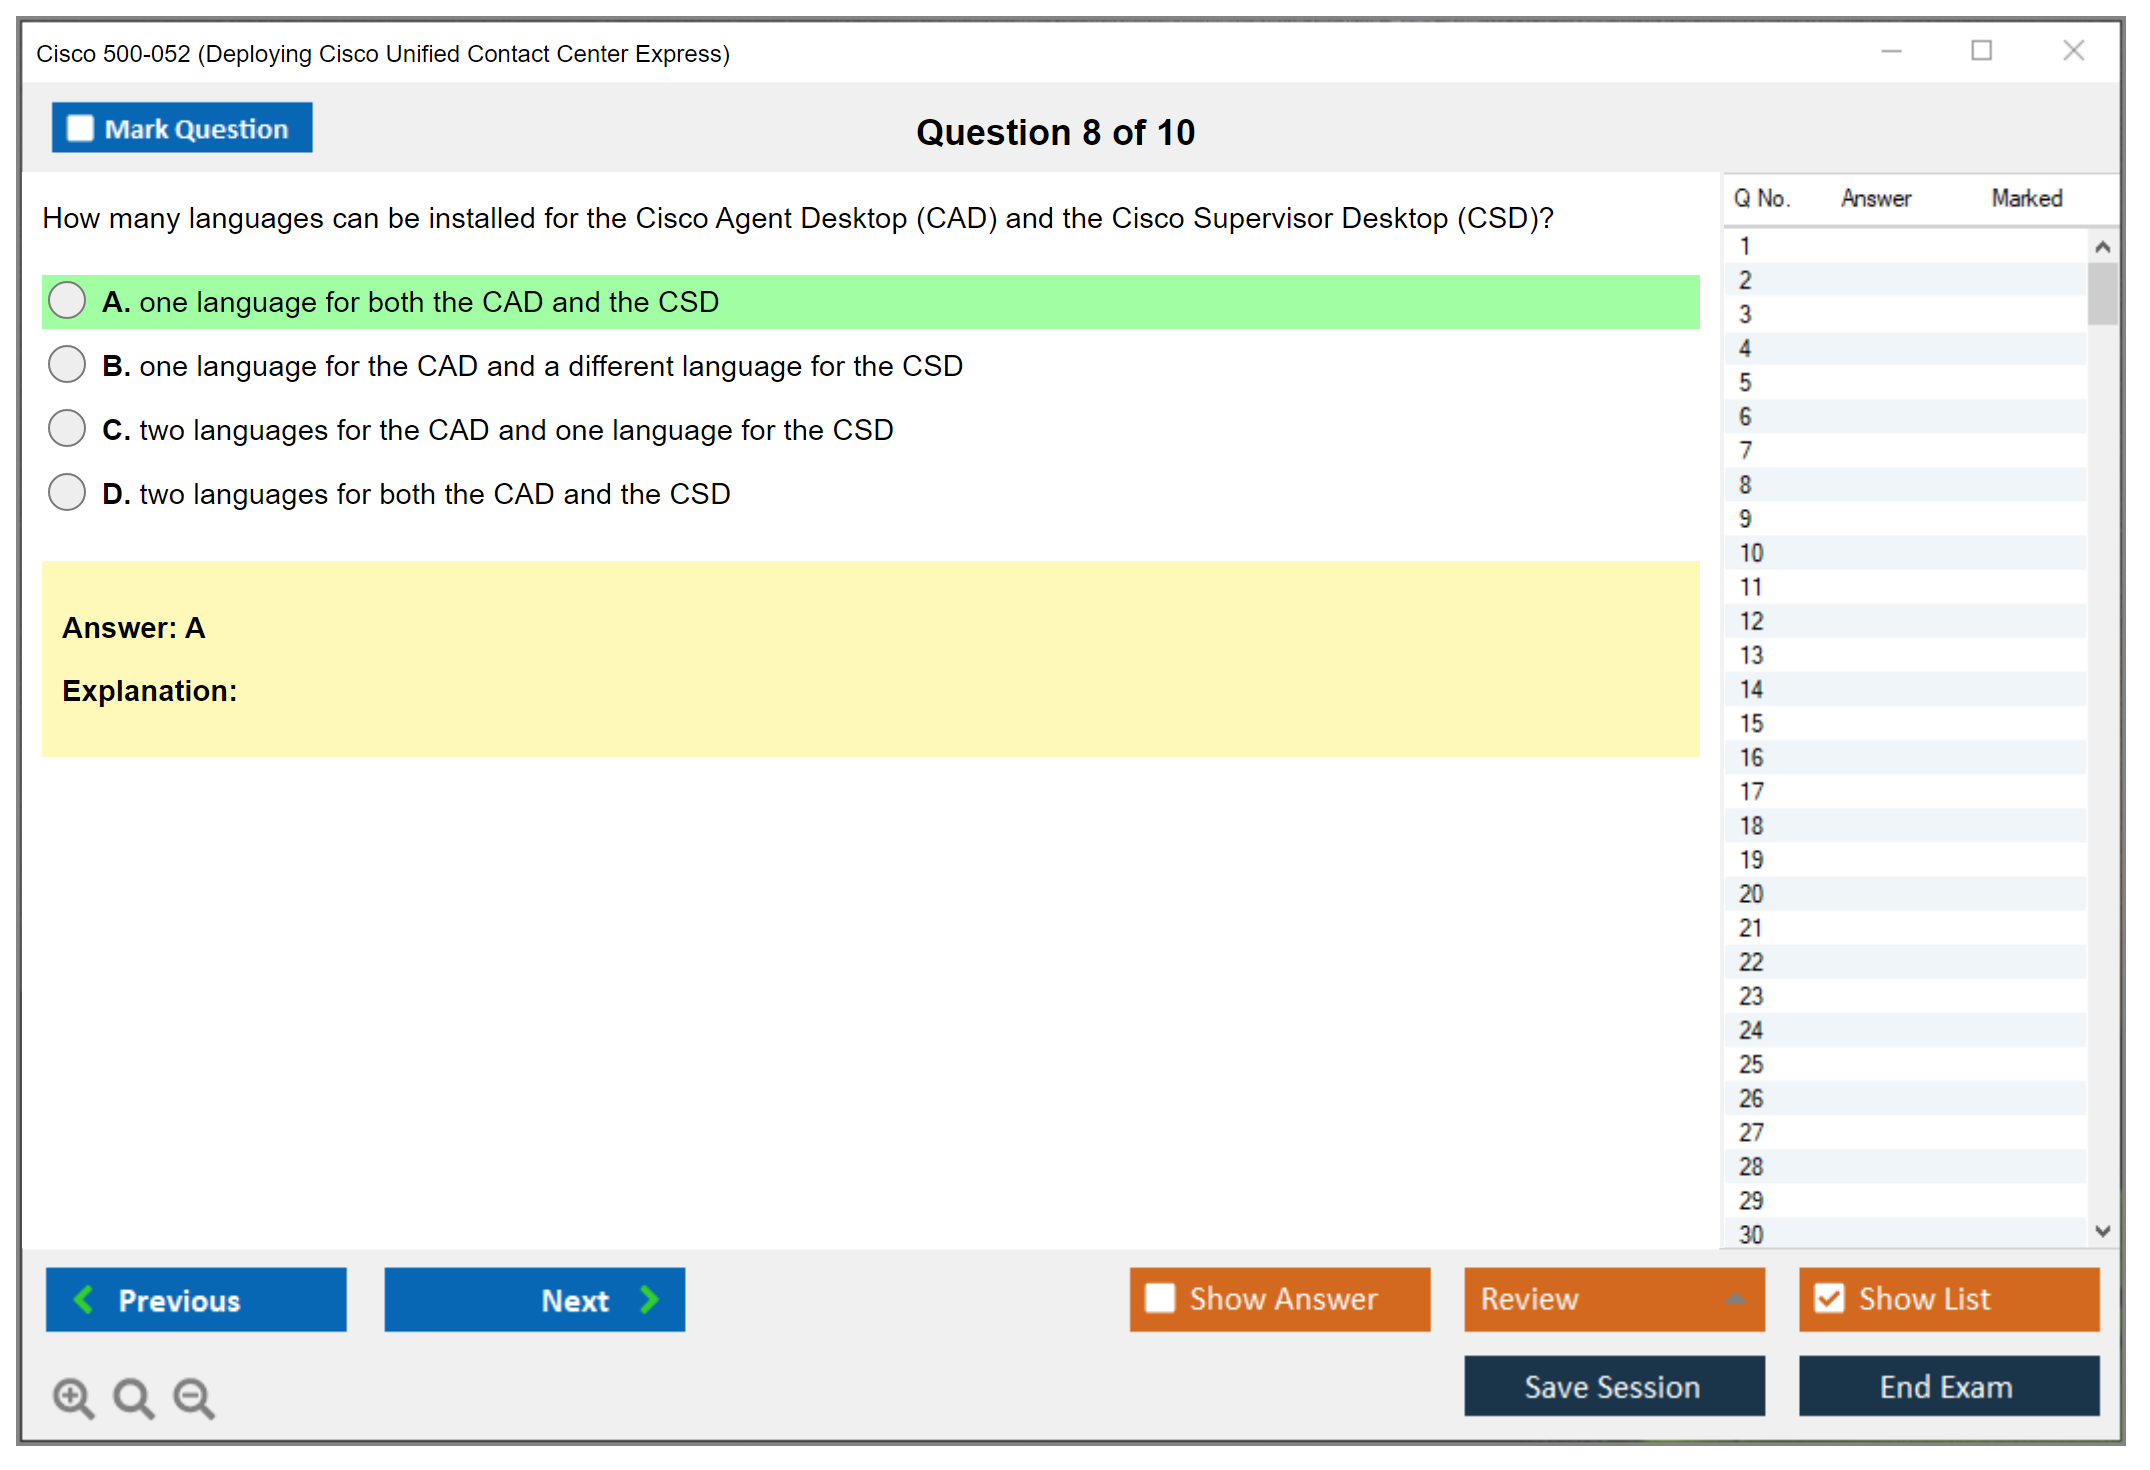Click the reset zoom magnifier icon
This screenshot has height=1470, width=2150.
[x=133, y=1397]
